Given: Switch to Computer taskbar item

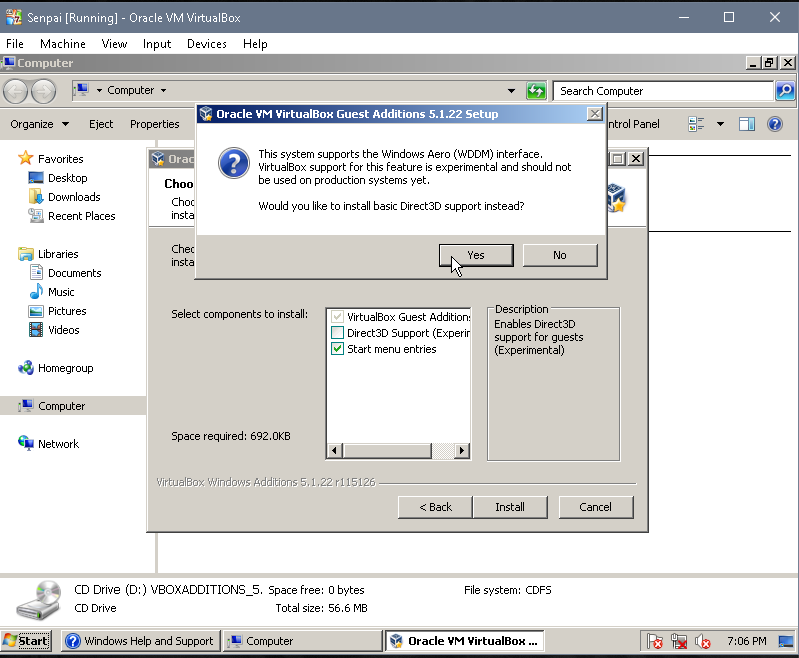Looking at the screenshot, I should [x=302, y=641].
